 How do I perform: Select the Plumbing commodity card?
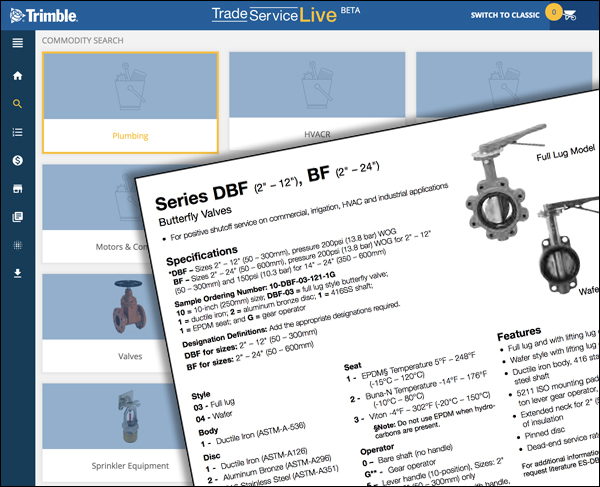point(130,103)
